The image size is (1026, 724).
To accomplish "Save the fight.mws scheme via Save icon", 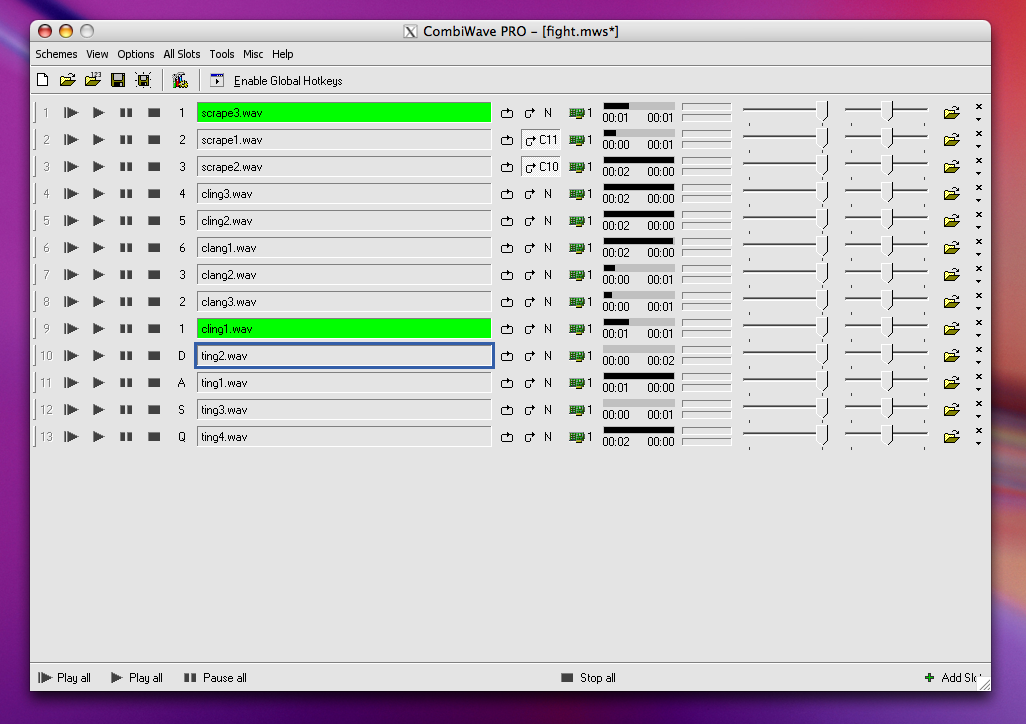I will 117,79.
